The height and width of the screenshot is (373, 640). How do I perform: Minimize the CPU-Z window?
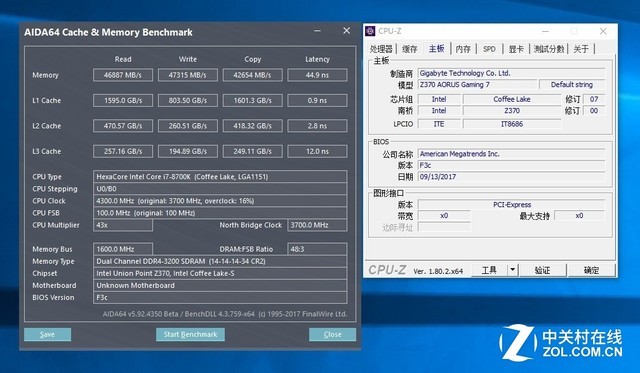545,31
